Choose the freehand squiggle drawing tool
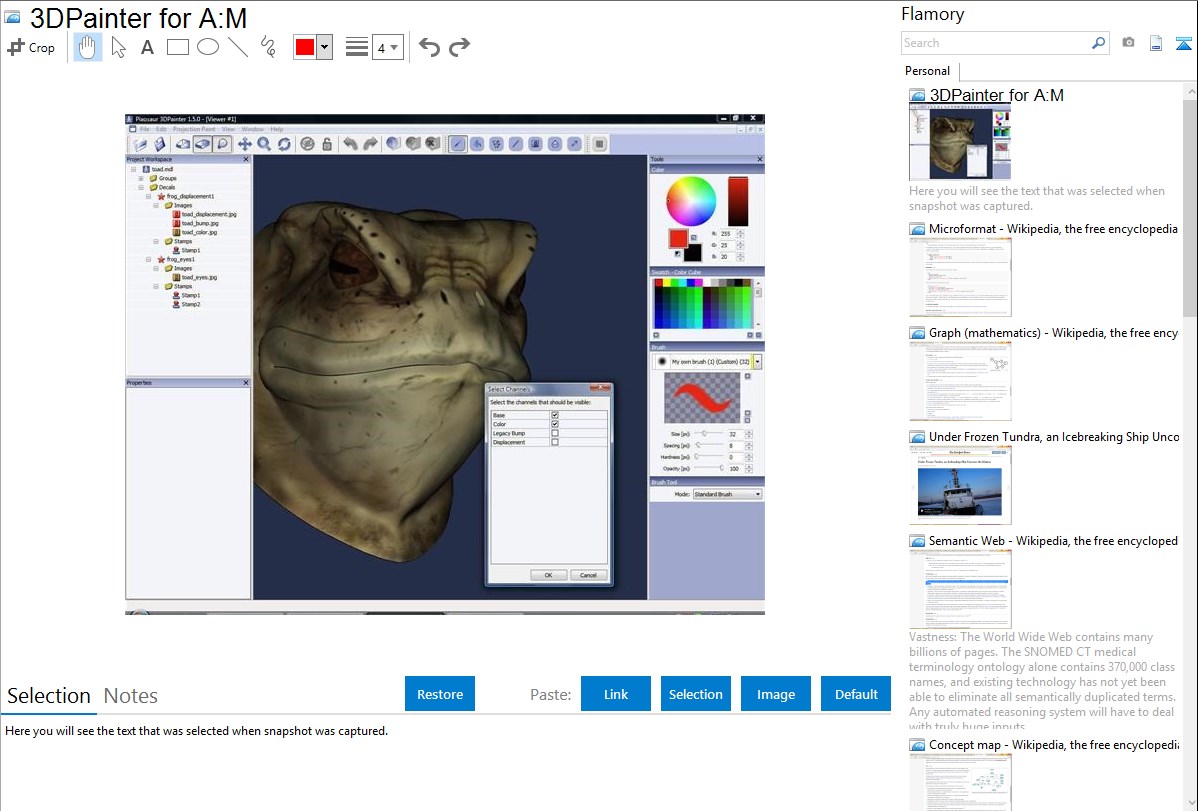The image size is (1198, 811). click(268, 47)
